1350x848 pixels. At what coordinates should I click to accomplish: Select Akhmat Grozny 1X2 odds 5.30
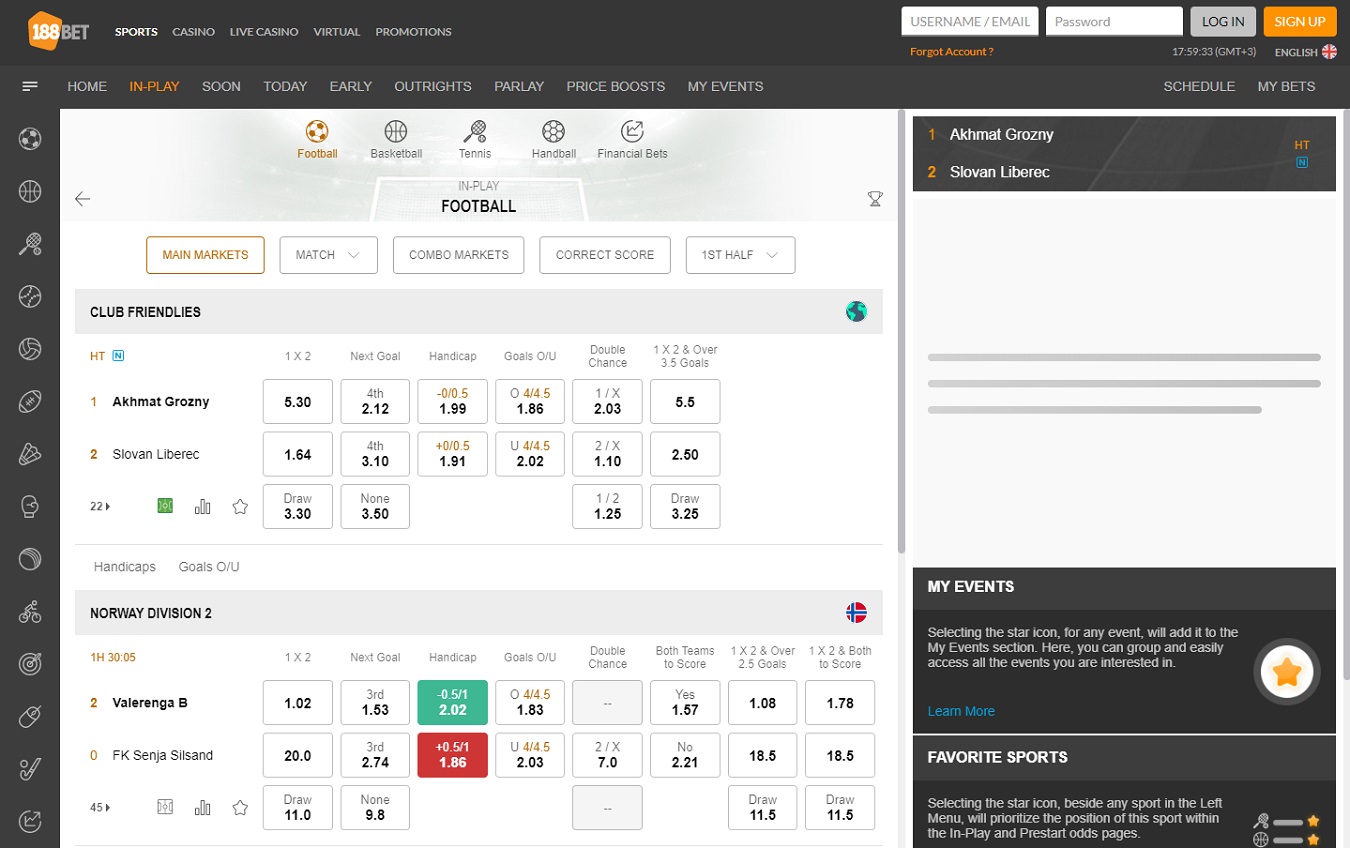[298, 401]
